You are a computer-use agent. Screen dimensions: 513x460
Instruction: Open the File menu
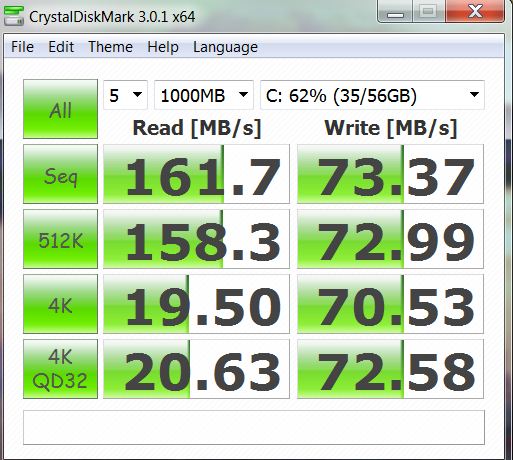coord(22,47)
